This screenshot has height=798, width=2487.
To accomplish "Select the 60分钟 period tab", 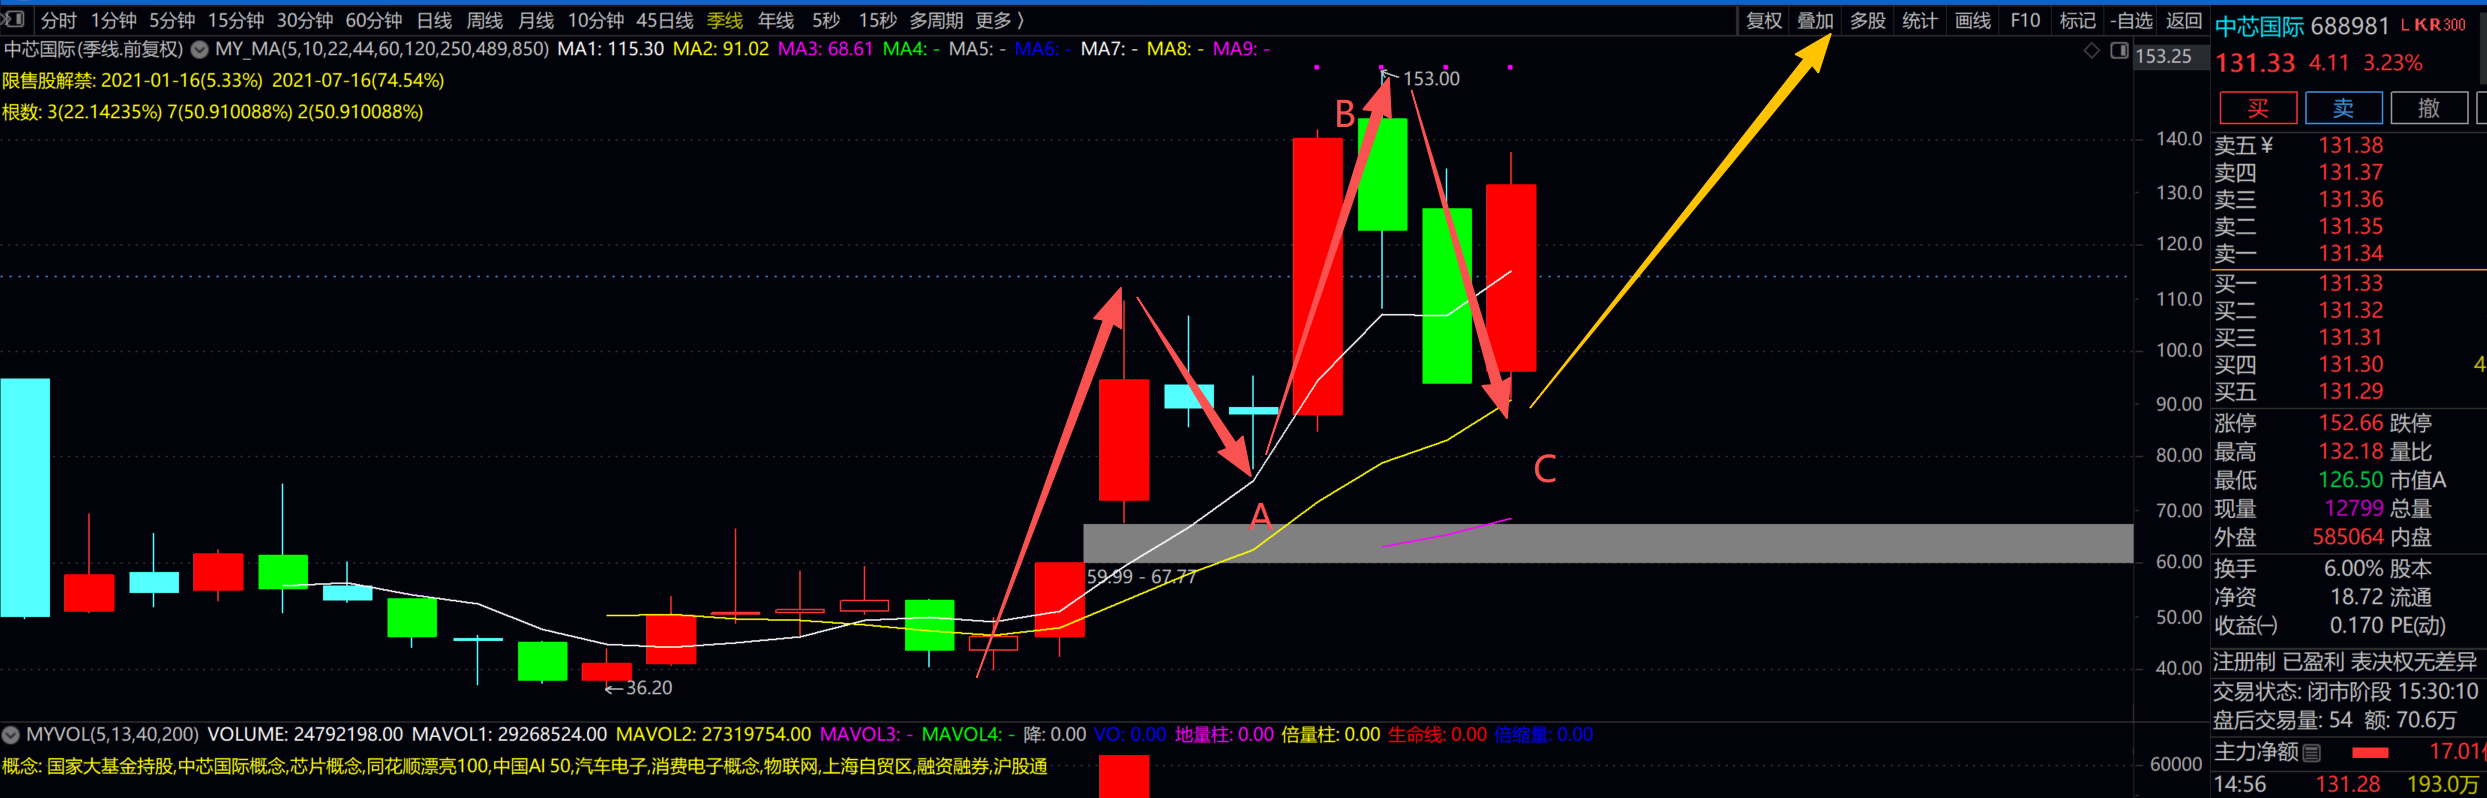I will tap(374, 20).
